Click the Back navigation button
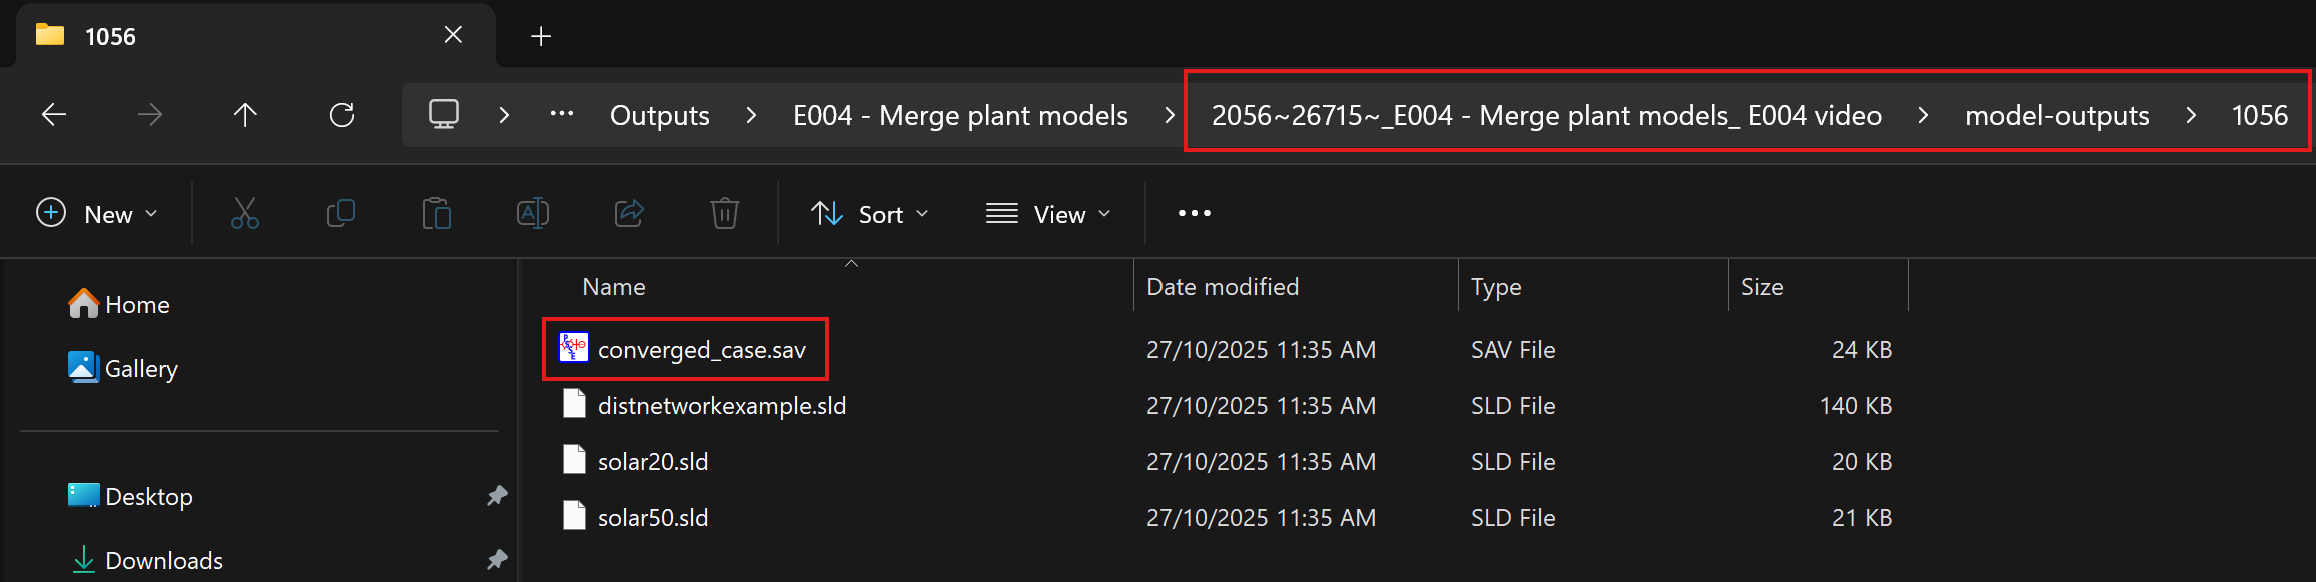This screenshot has width=2316, height=582. 55,114
